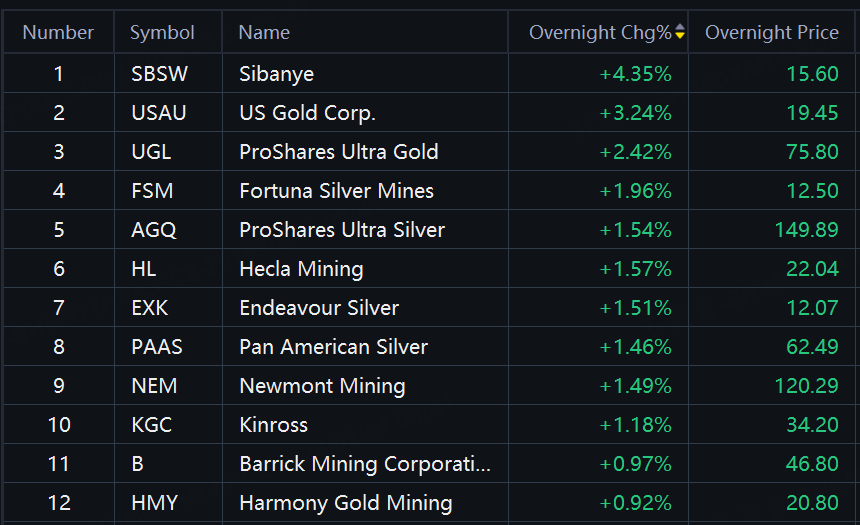Sort by Overnight Chg% sort arrow icon
860x525 pixels.
(x=680, y=32)
